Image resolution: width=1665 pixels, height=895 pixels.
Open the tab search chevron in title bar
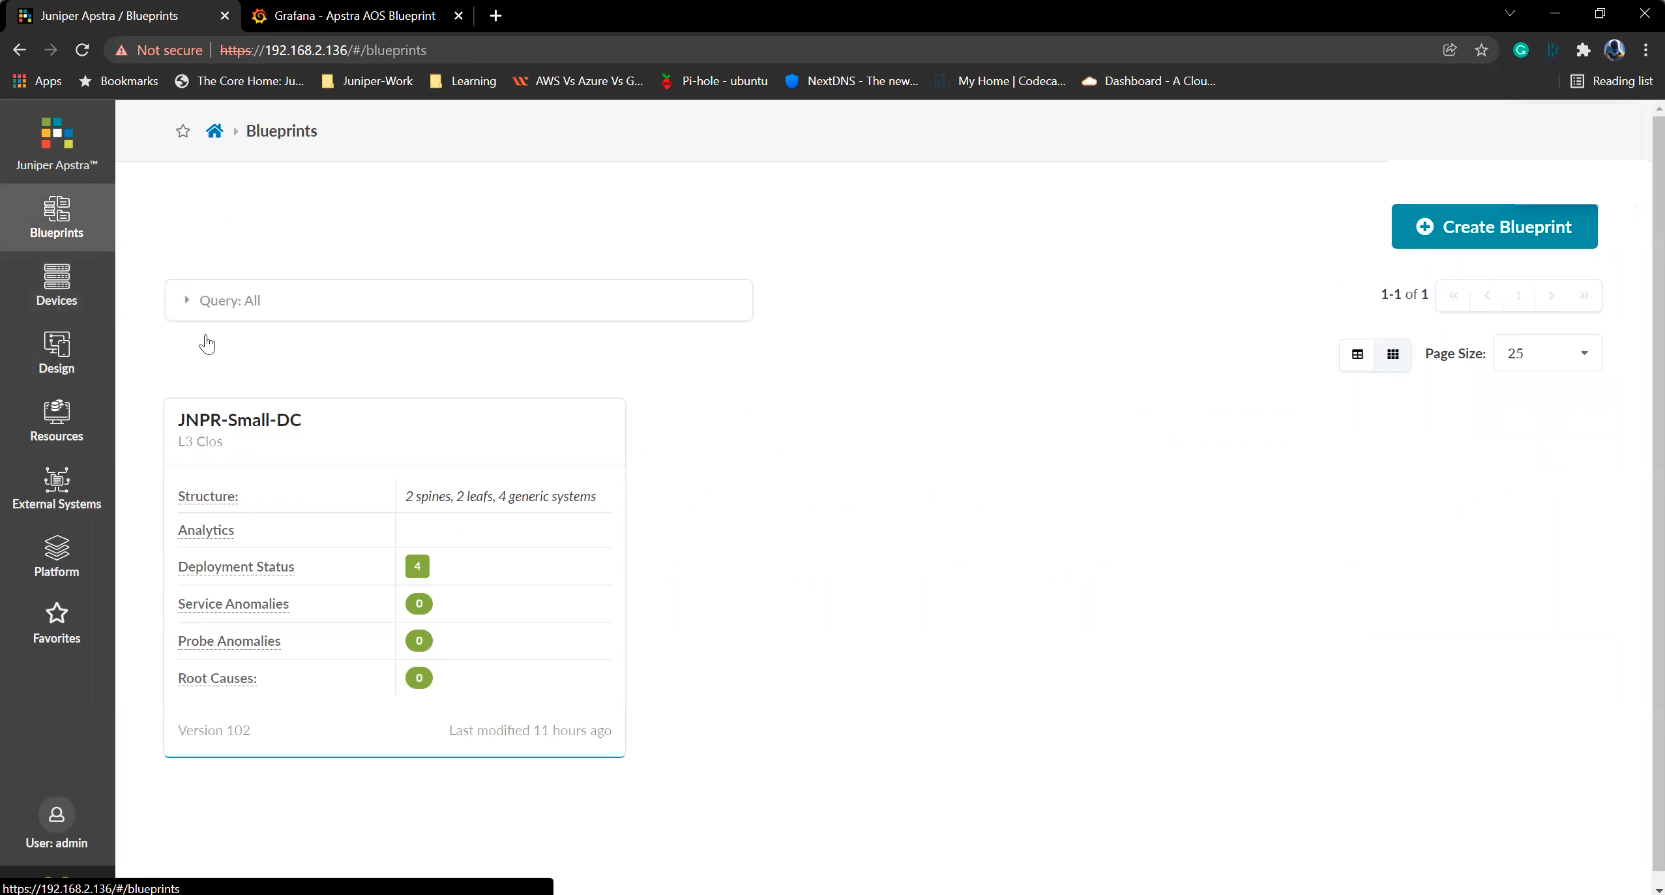coord(1510,14)
